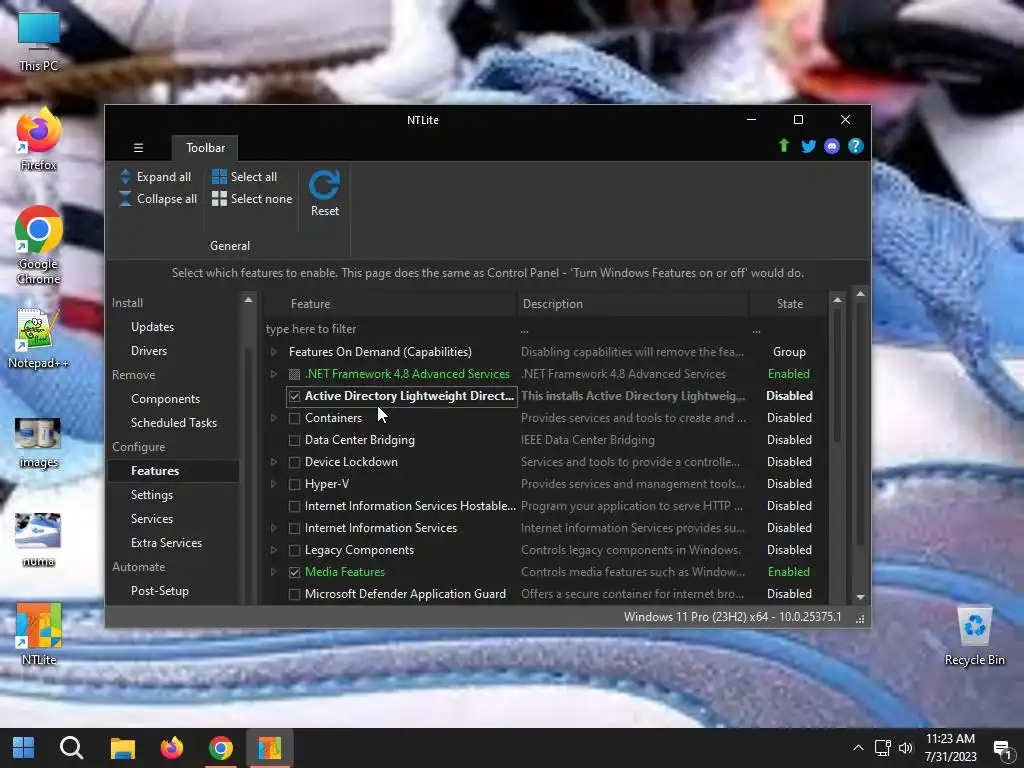Click the NTLite taskbar icon

[x=270, y=748]
